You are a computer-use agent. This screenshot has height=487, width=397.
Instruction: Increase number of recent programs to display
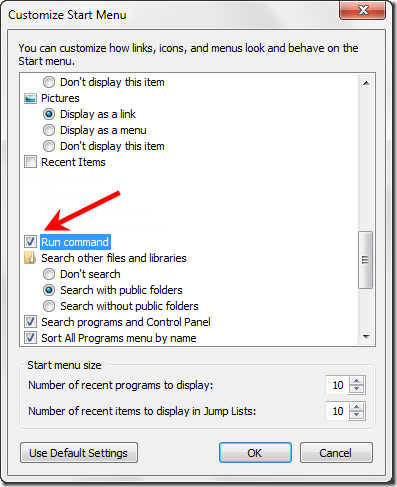tap(357, 381)
